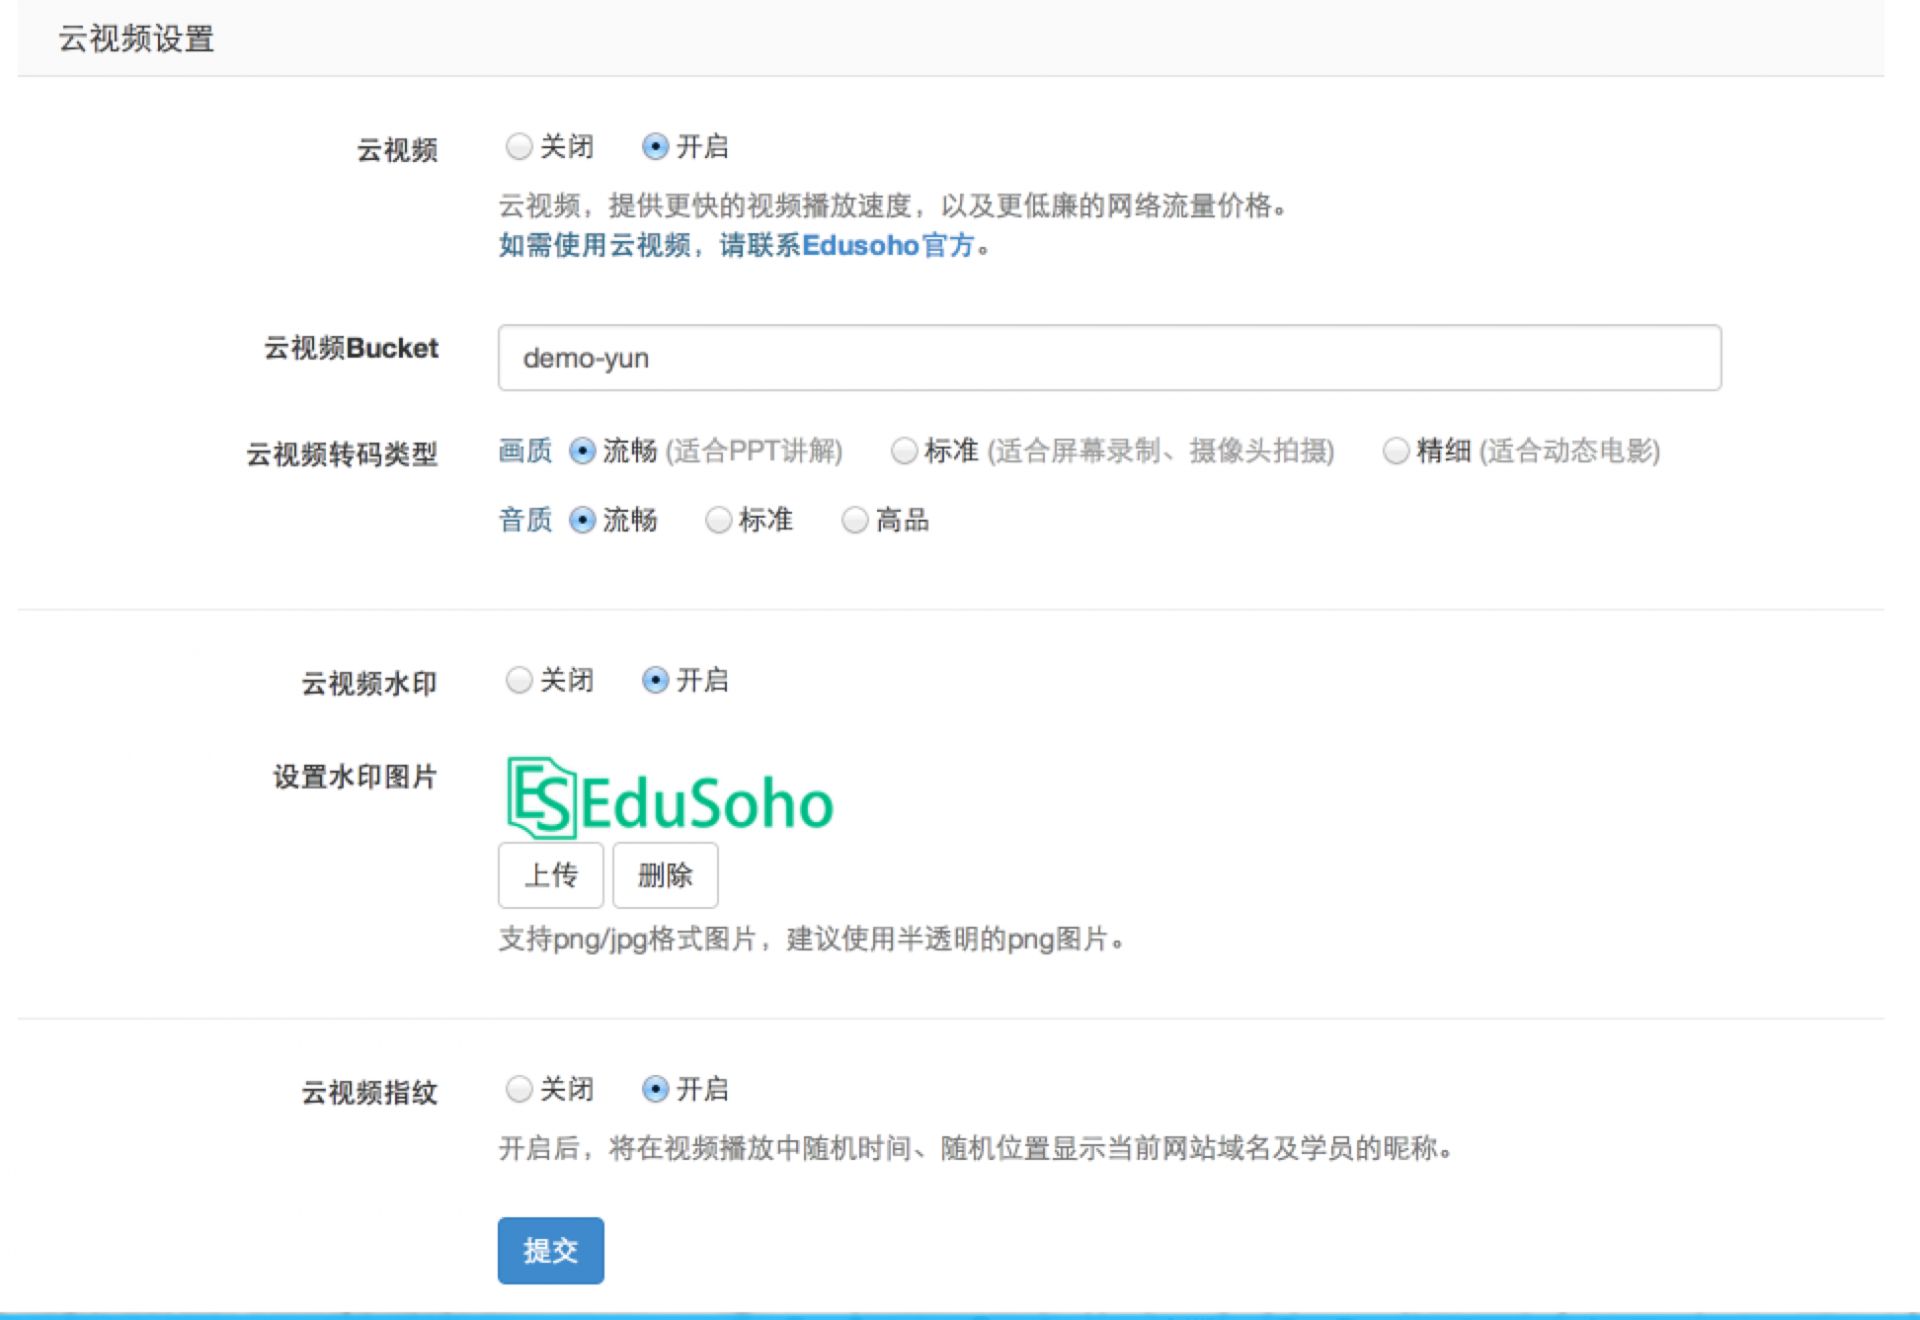Choose 流畅 video quality (适合PPT讲解)
Viewport: 1920px width, 1320px height.
pyautogui.click(x=582, y=451)
